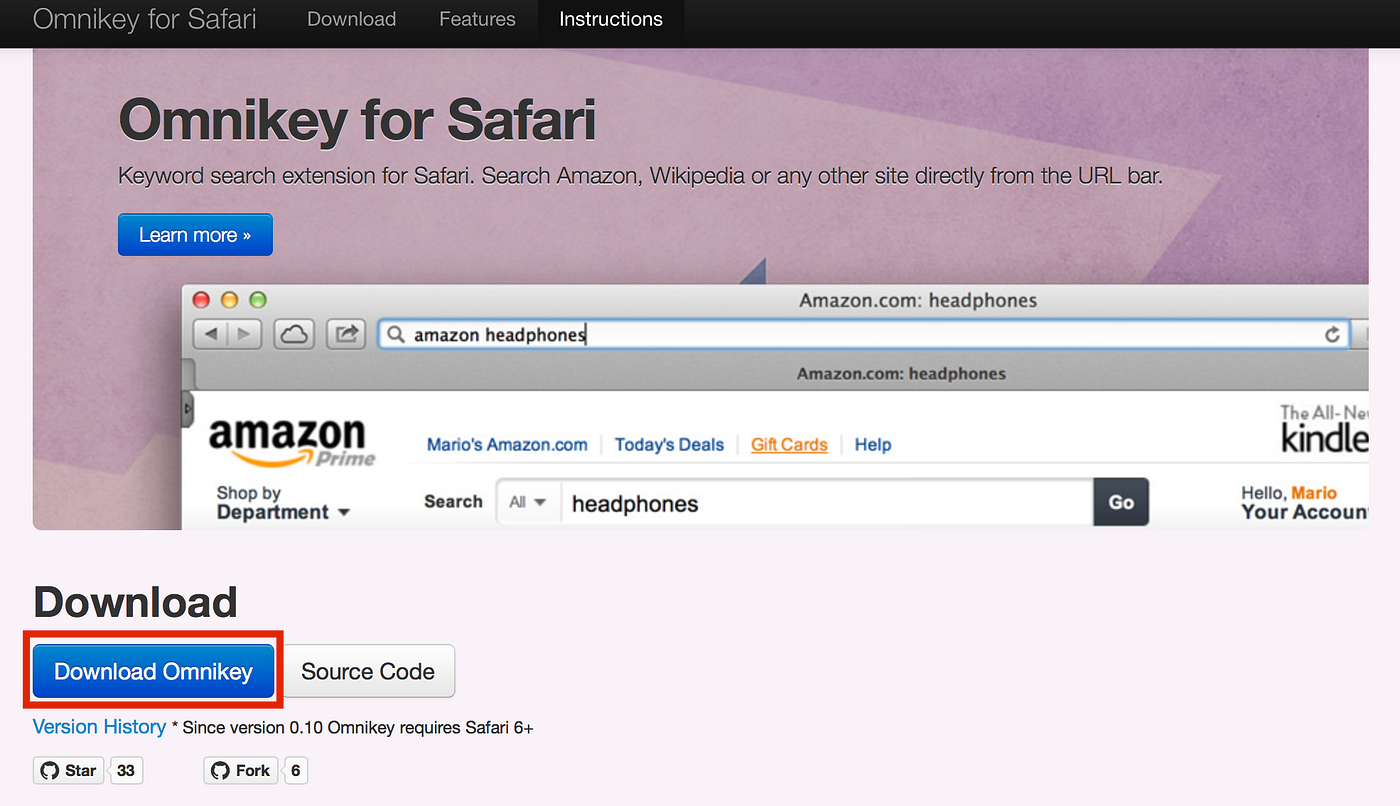Click the Safari forward arrow
This screenshot has width=1400, height=806.
coord(245,335)
